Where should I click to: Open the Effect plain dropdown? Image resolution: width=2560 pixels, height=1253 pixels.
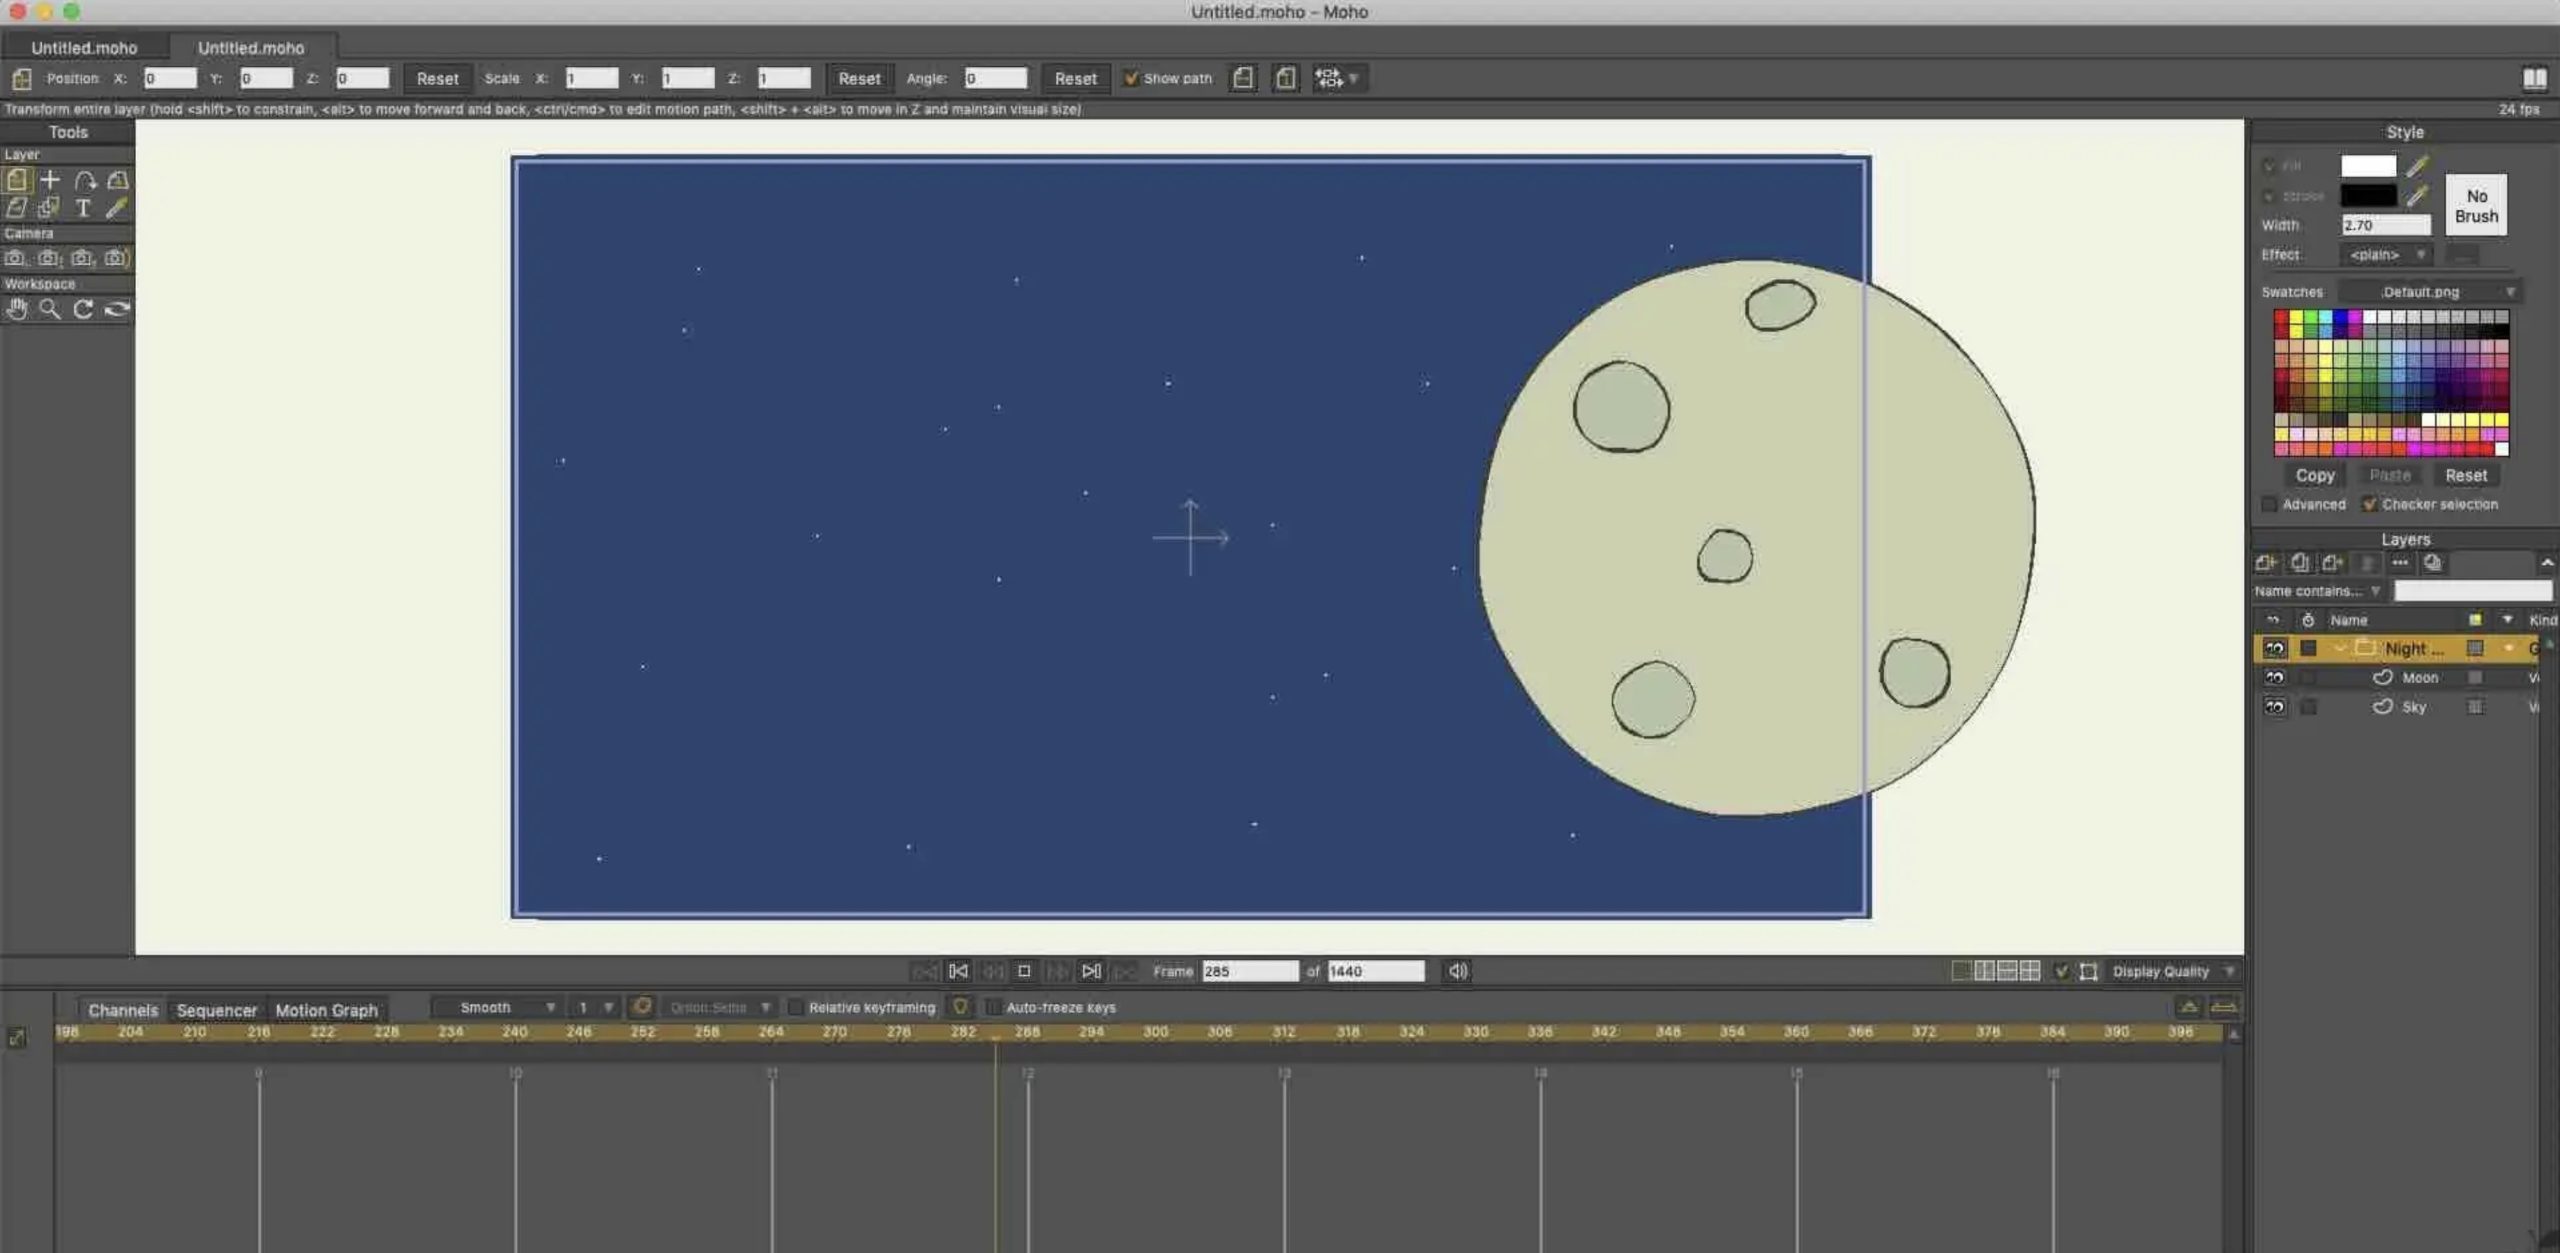(x=2385, y=255)
